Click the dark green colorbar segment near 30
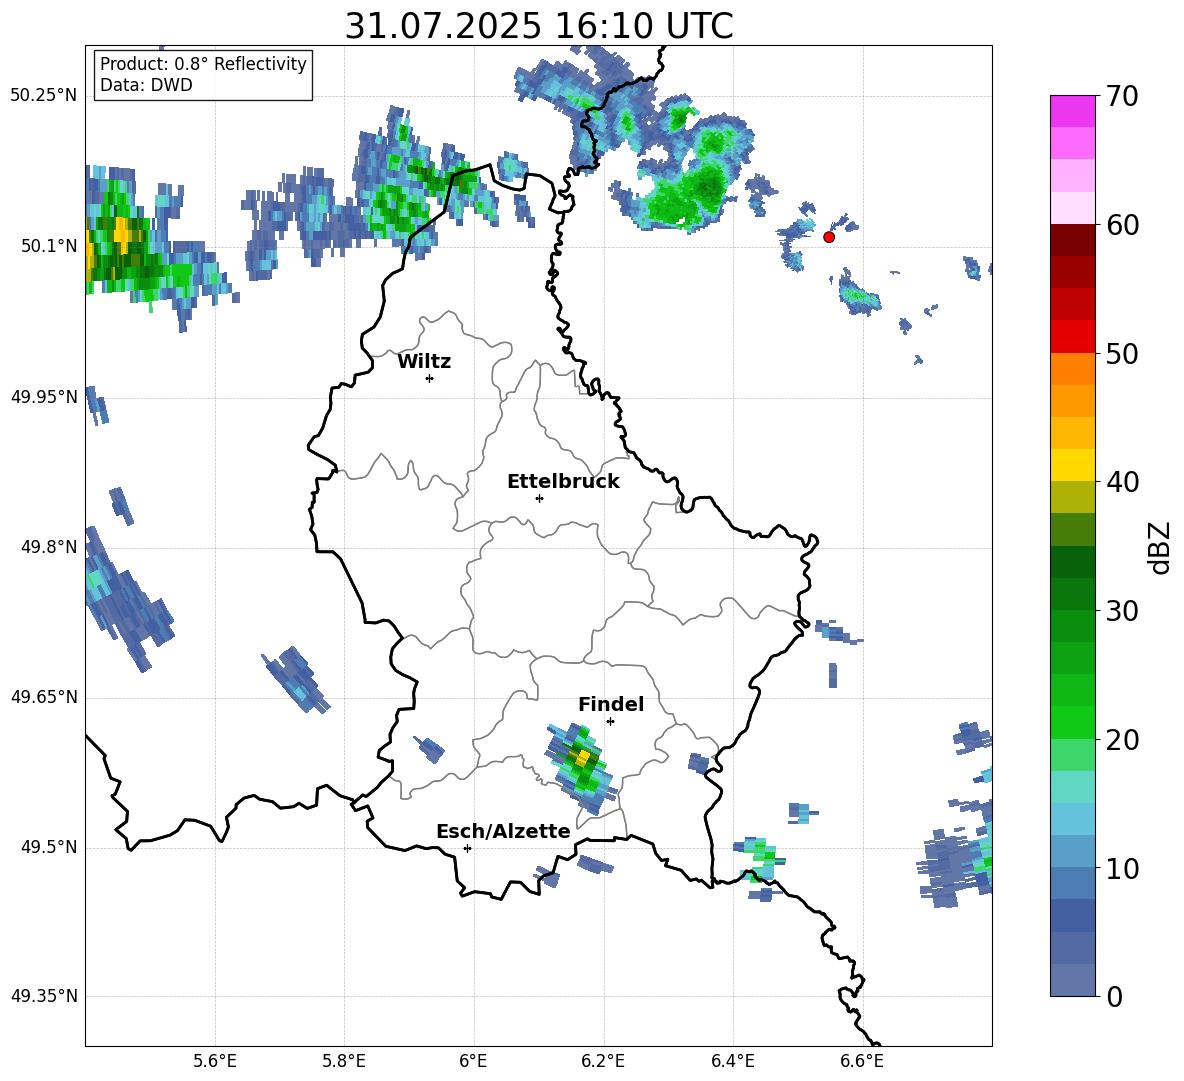 [x=1072, y=593]
